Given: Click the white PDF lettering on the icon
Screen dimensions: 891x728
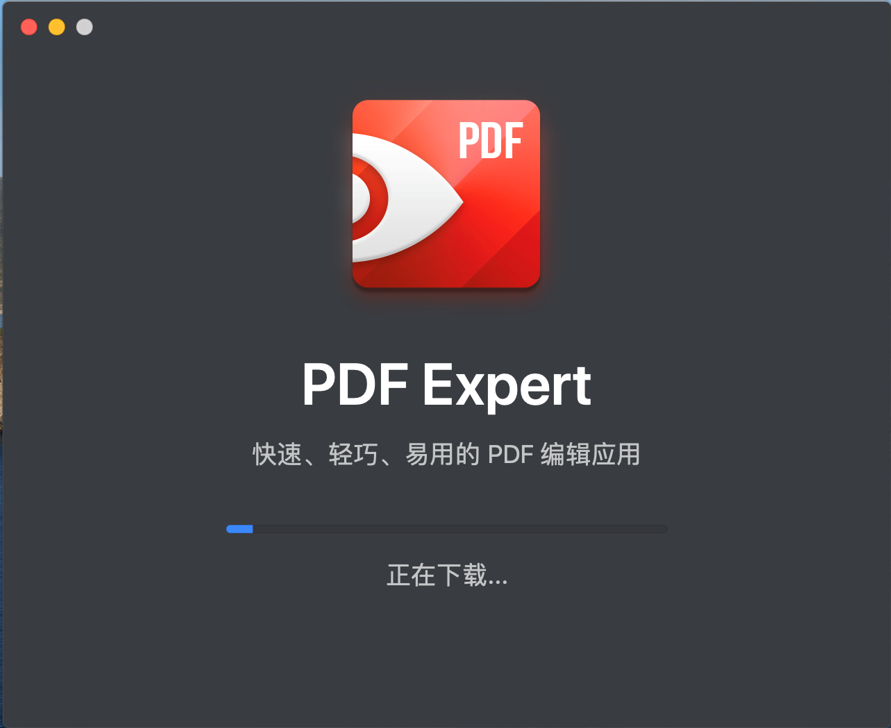Looking at the screenshot, I should point(491,140).
